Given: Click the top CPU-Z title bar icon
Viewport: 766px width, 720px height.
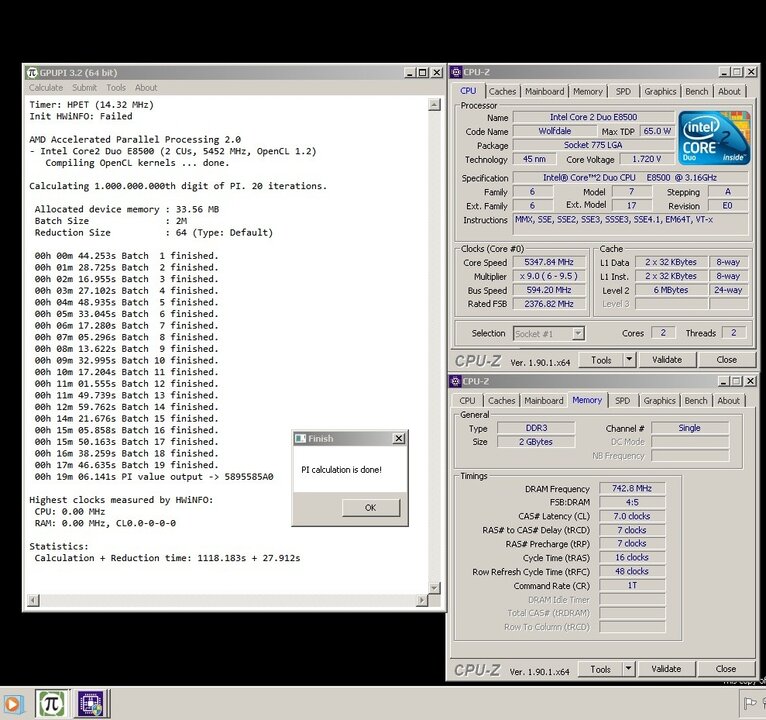Looking at the screenshot, I should (x=456, y=72).
